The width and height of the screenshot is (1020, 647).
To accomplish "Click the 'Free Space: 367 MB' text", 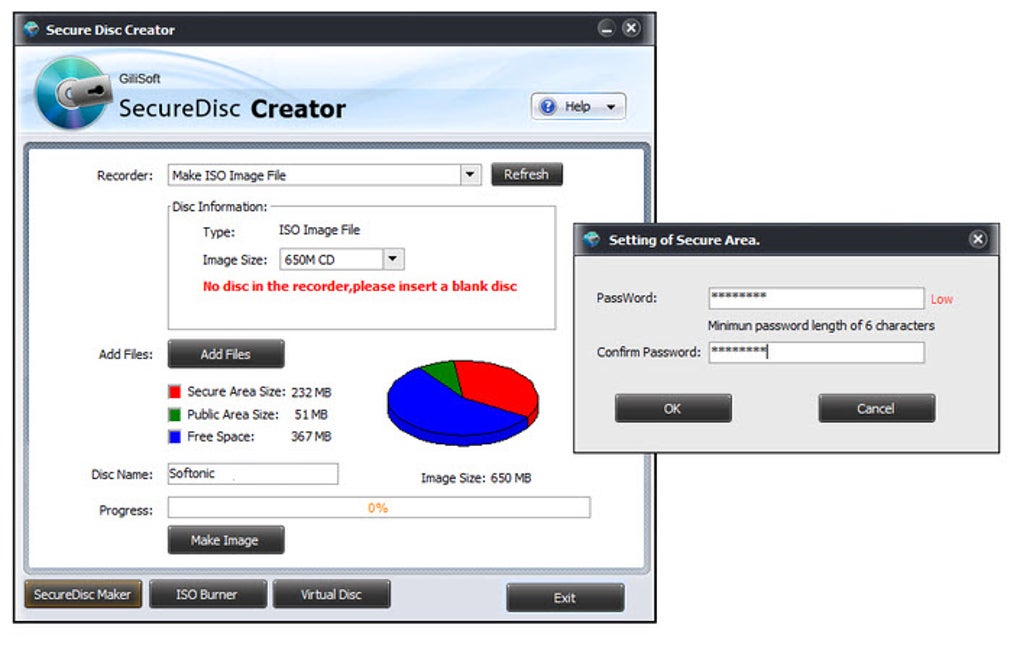I will [259, 436].
